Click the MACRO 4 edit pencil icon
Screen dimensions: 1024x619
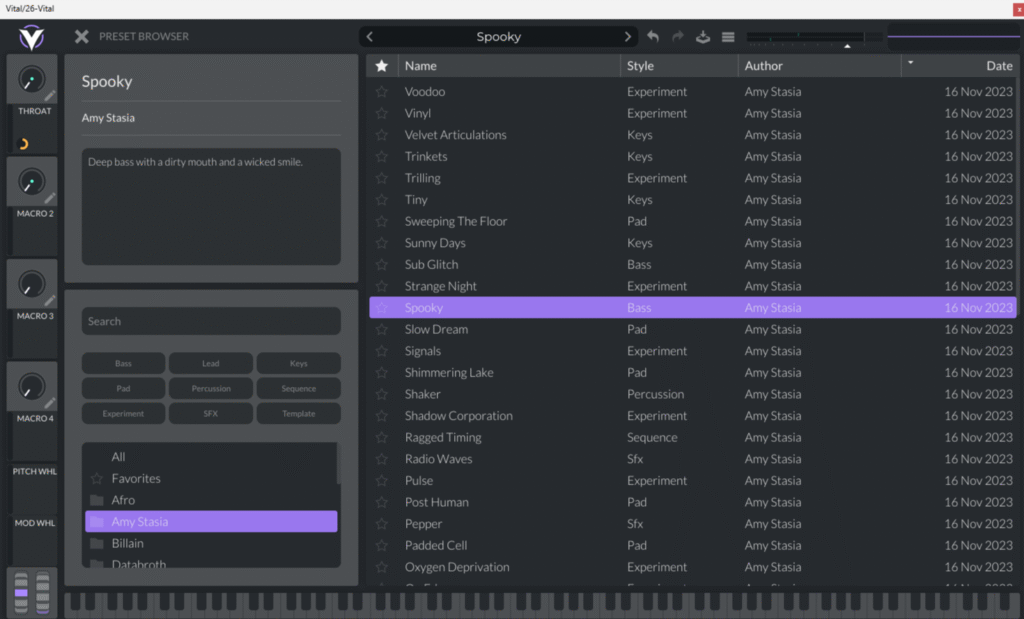(50, 403)
